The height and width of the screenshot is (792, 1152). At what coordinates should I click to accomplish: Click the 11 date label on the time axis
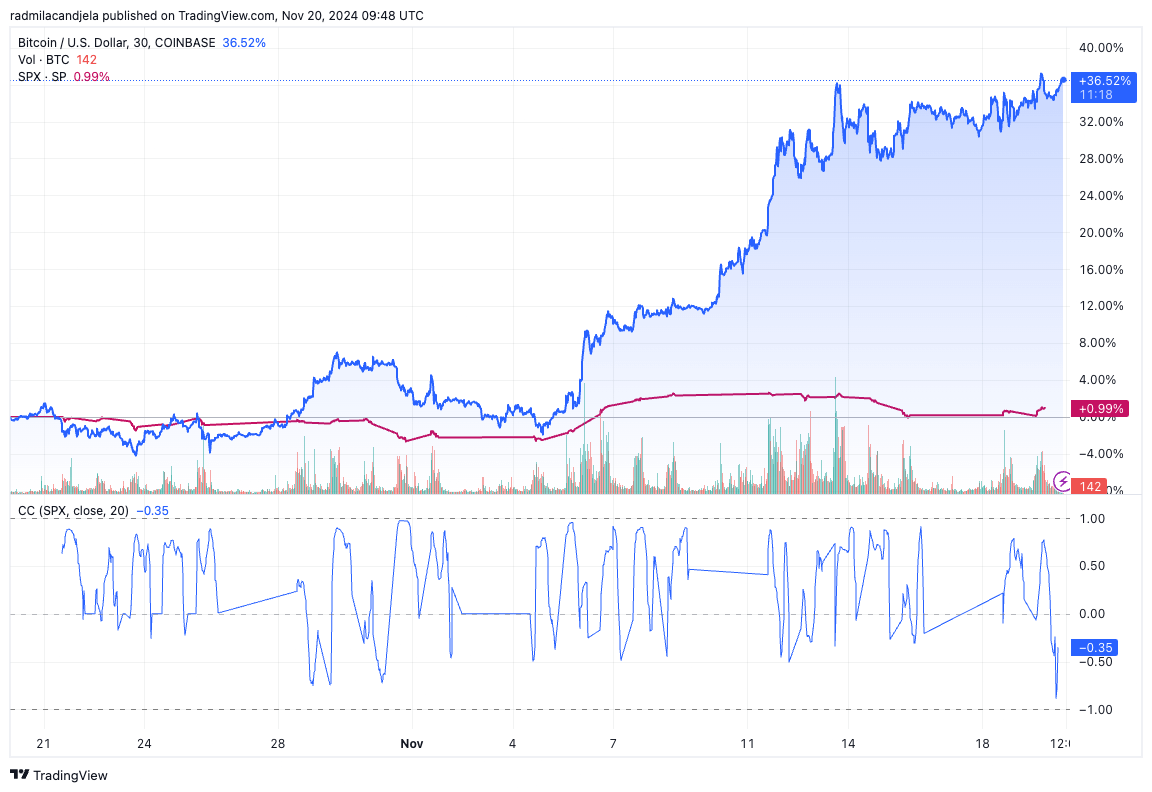[747, 744]
